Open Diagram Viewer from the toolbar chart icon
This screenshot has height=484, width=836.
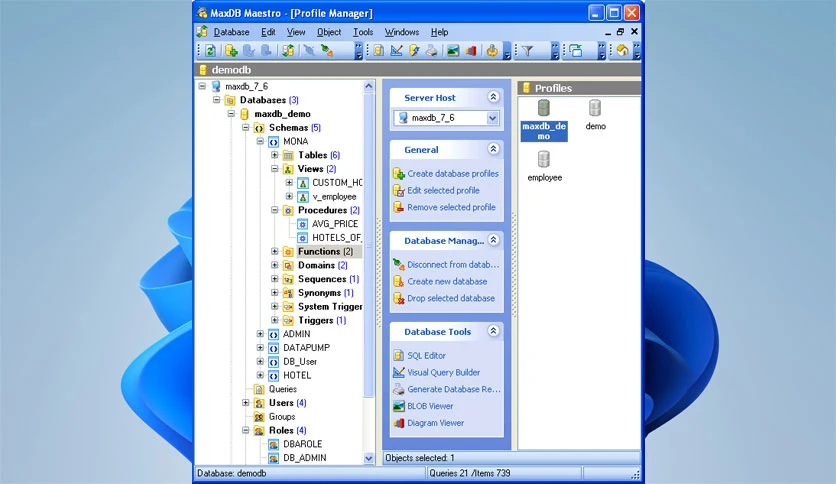click(470, 51)
